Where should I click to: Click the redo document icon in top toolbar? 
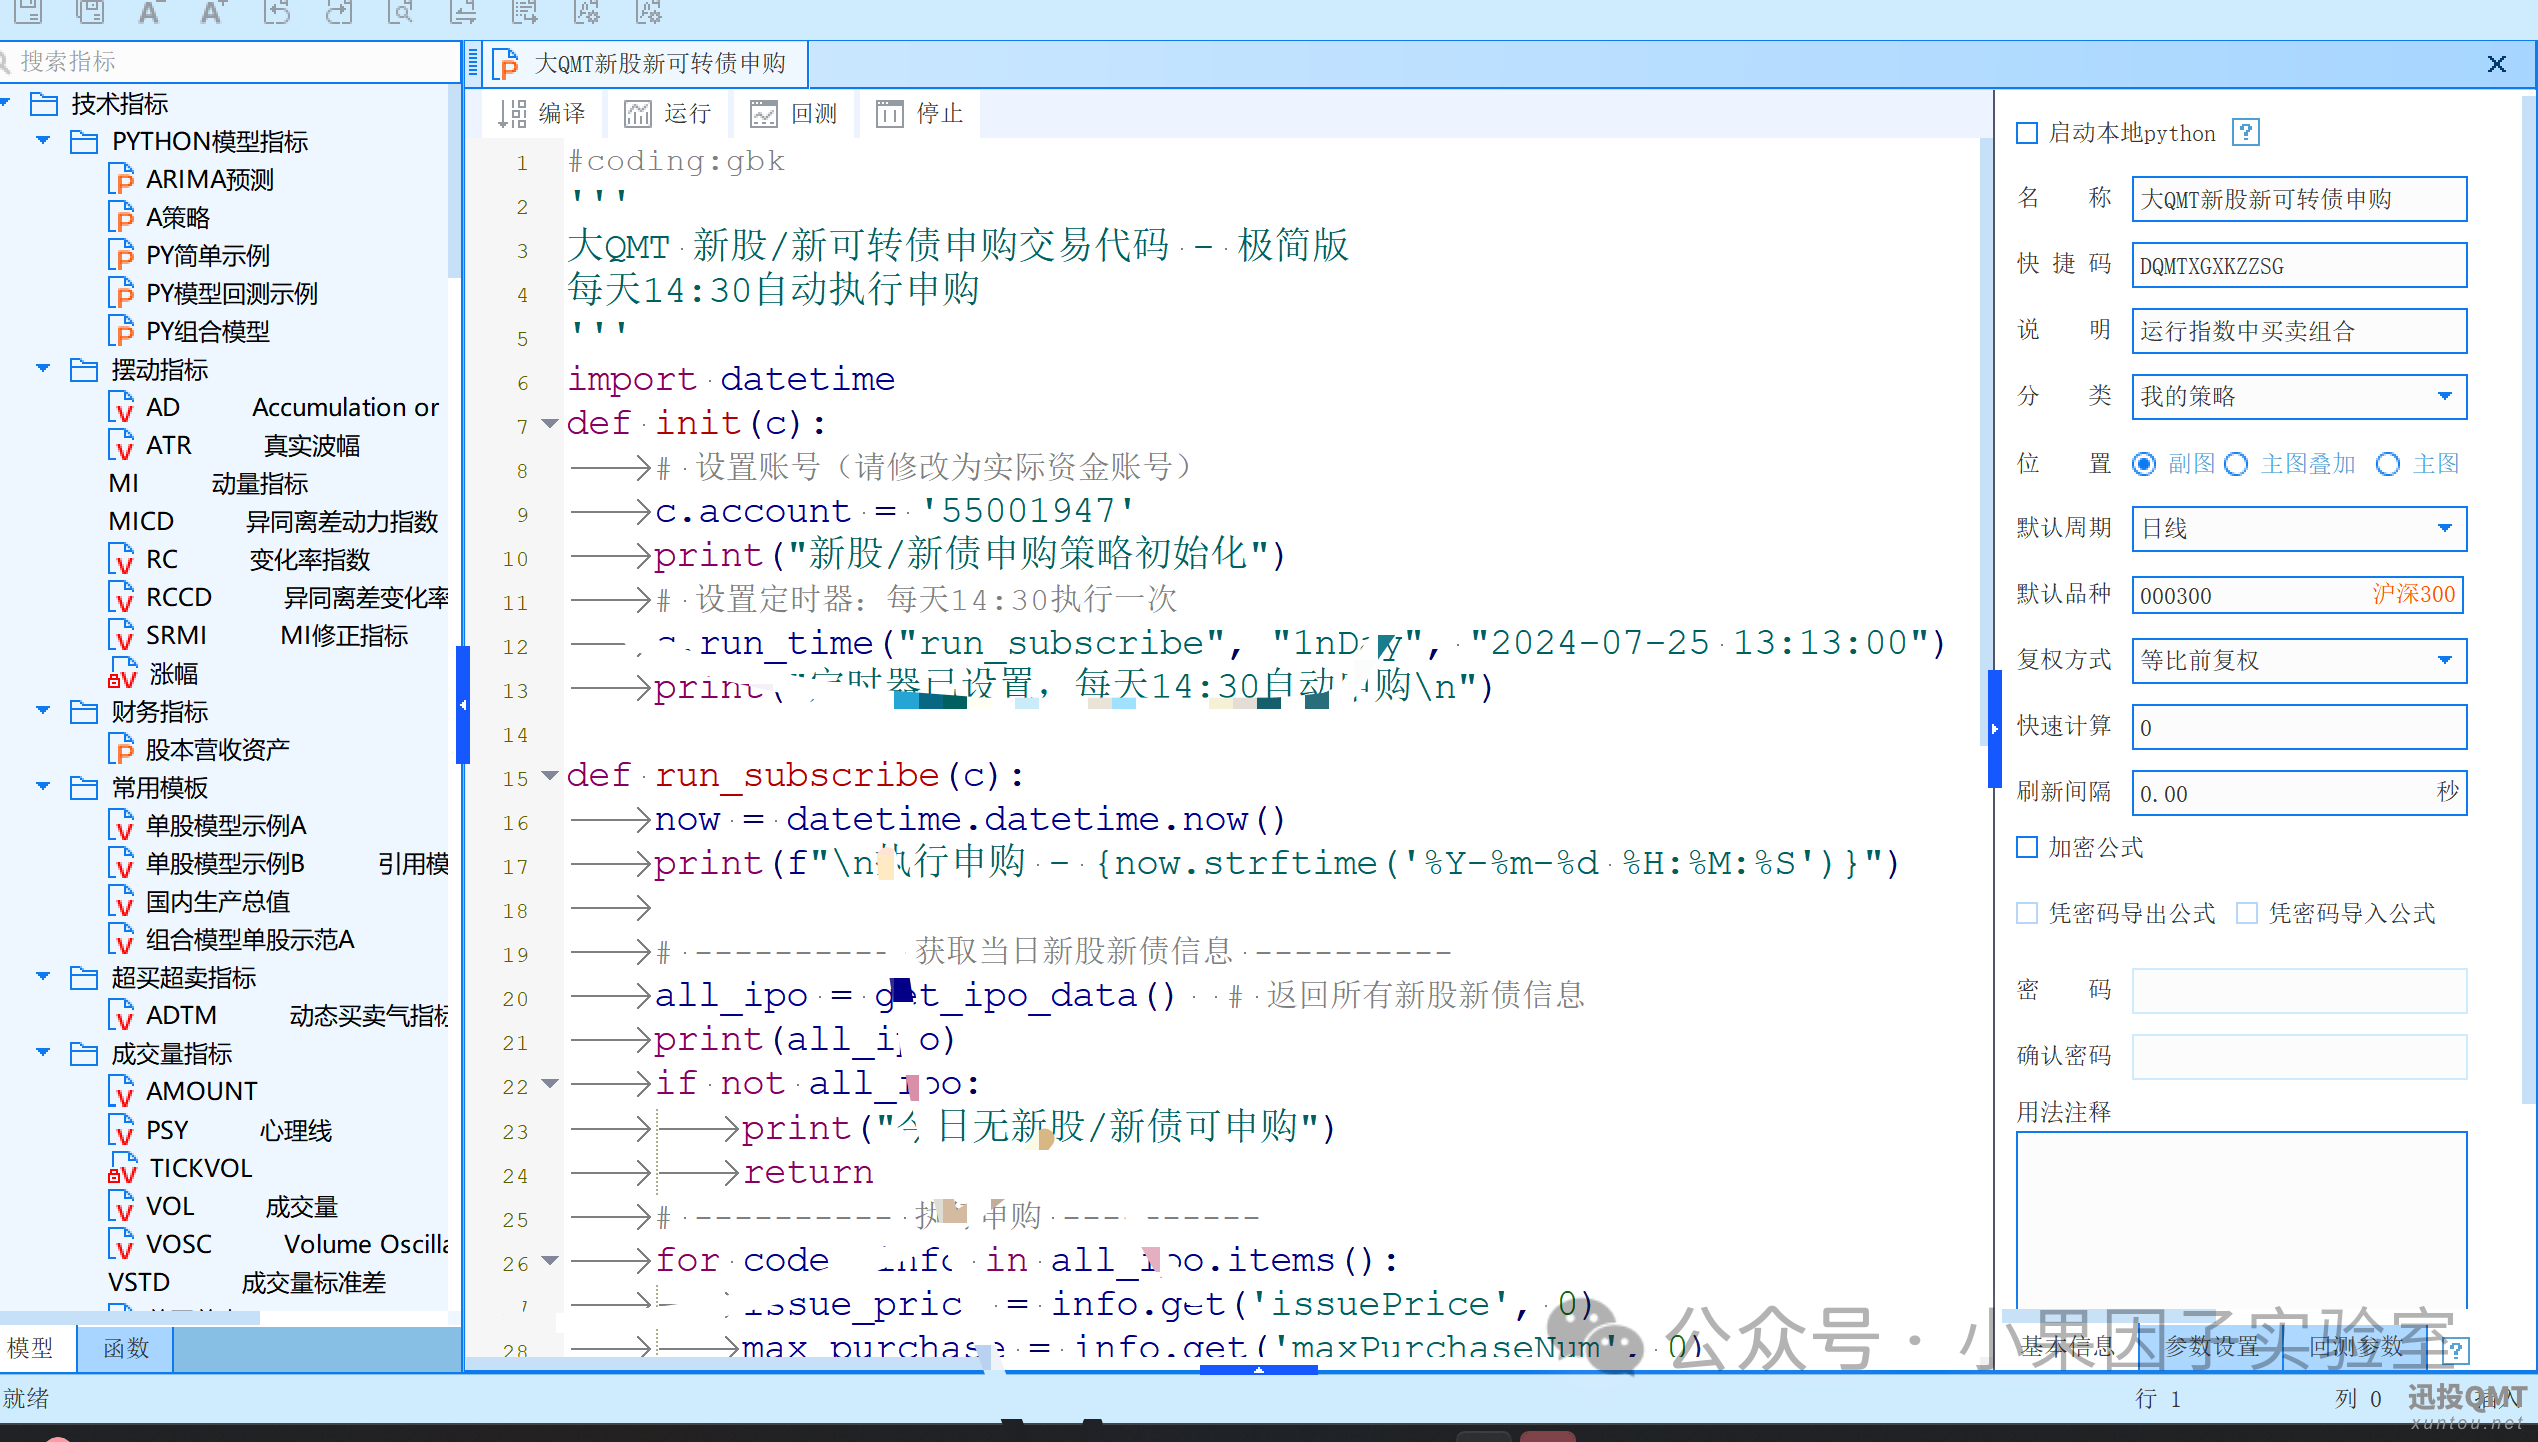[x=339, y=12]
